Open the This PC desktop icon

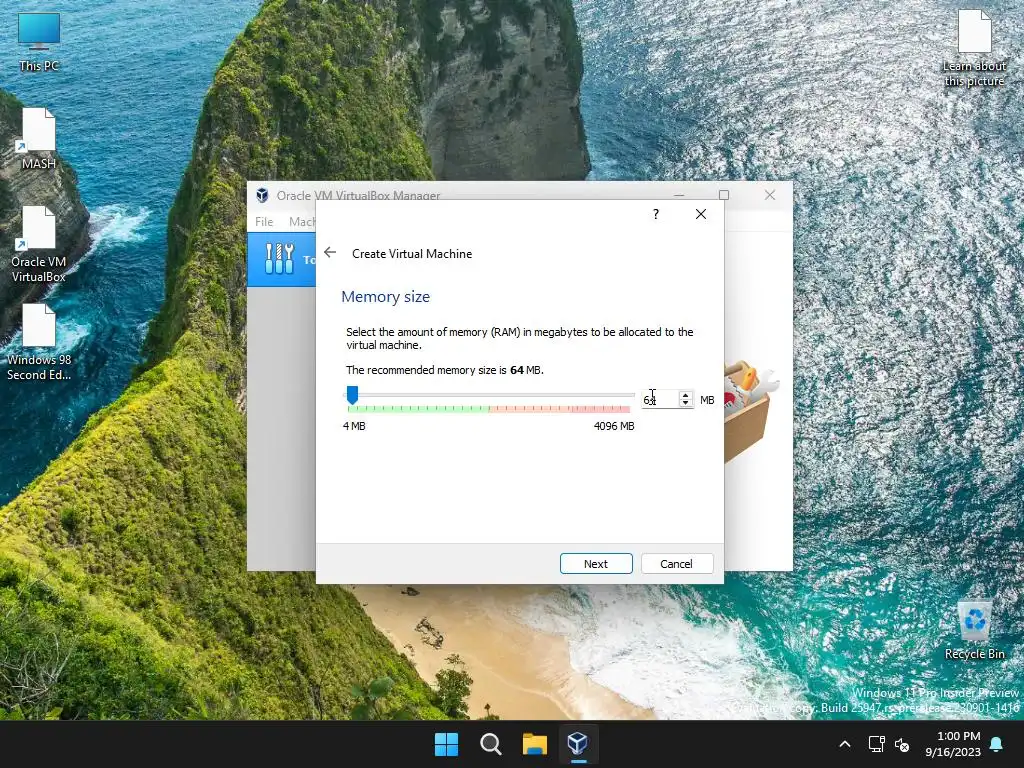point(39,41)
